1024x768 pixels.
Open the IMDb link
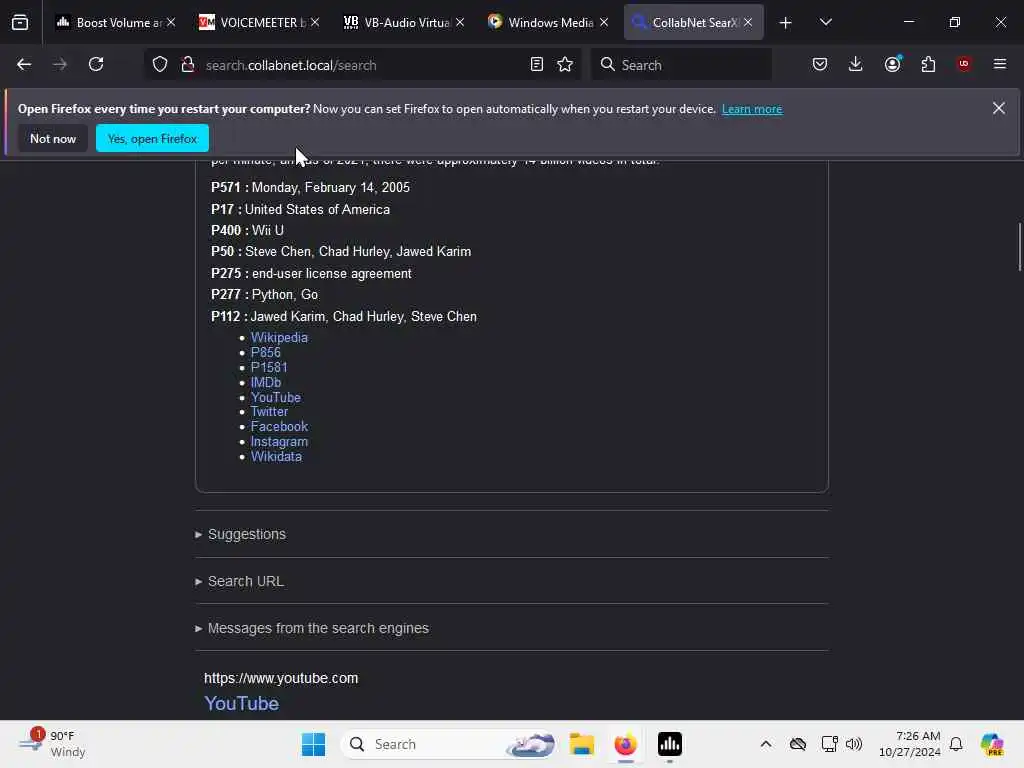[266, 383]
